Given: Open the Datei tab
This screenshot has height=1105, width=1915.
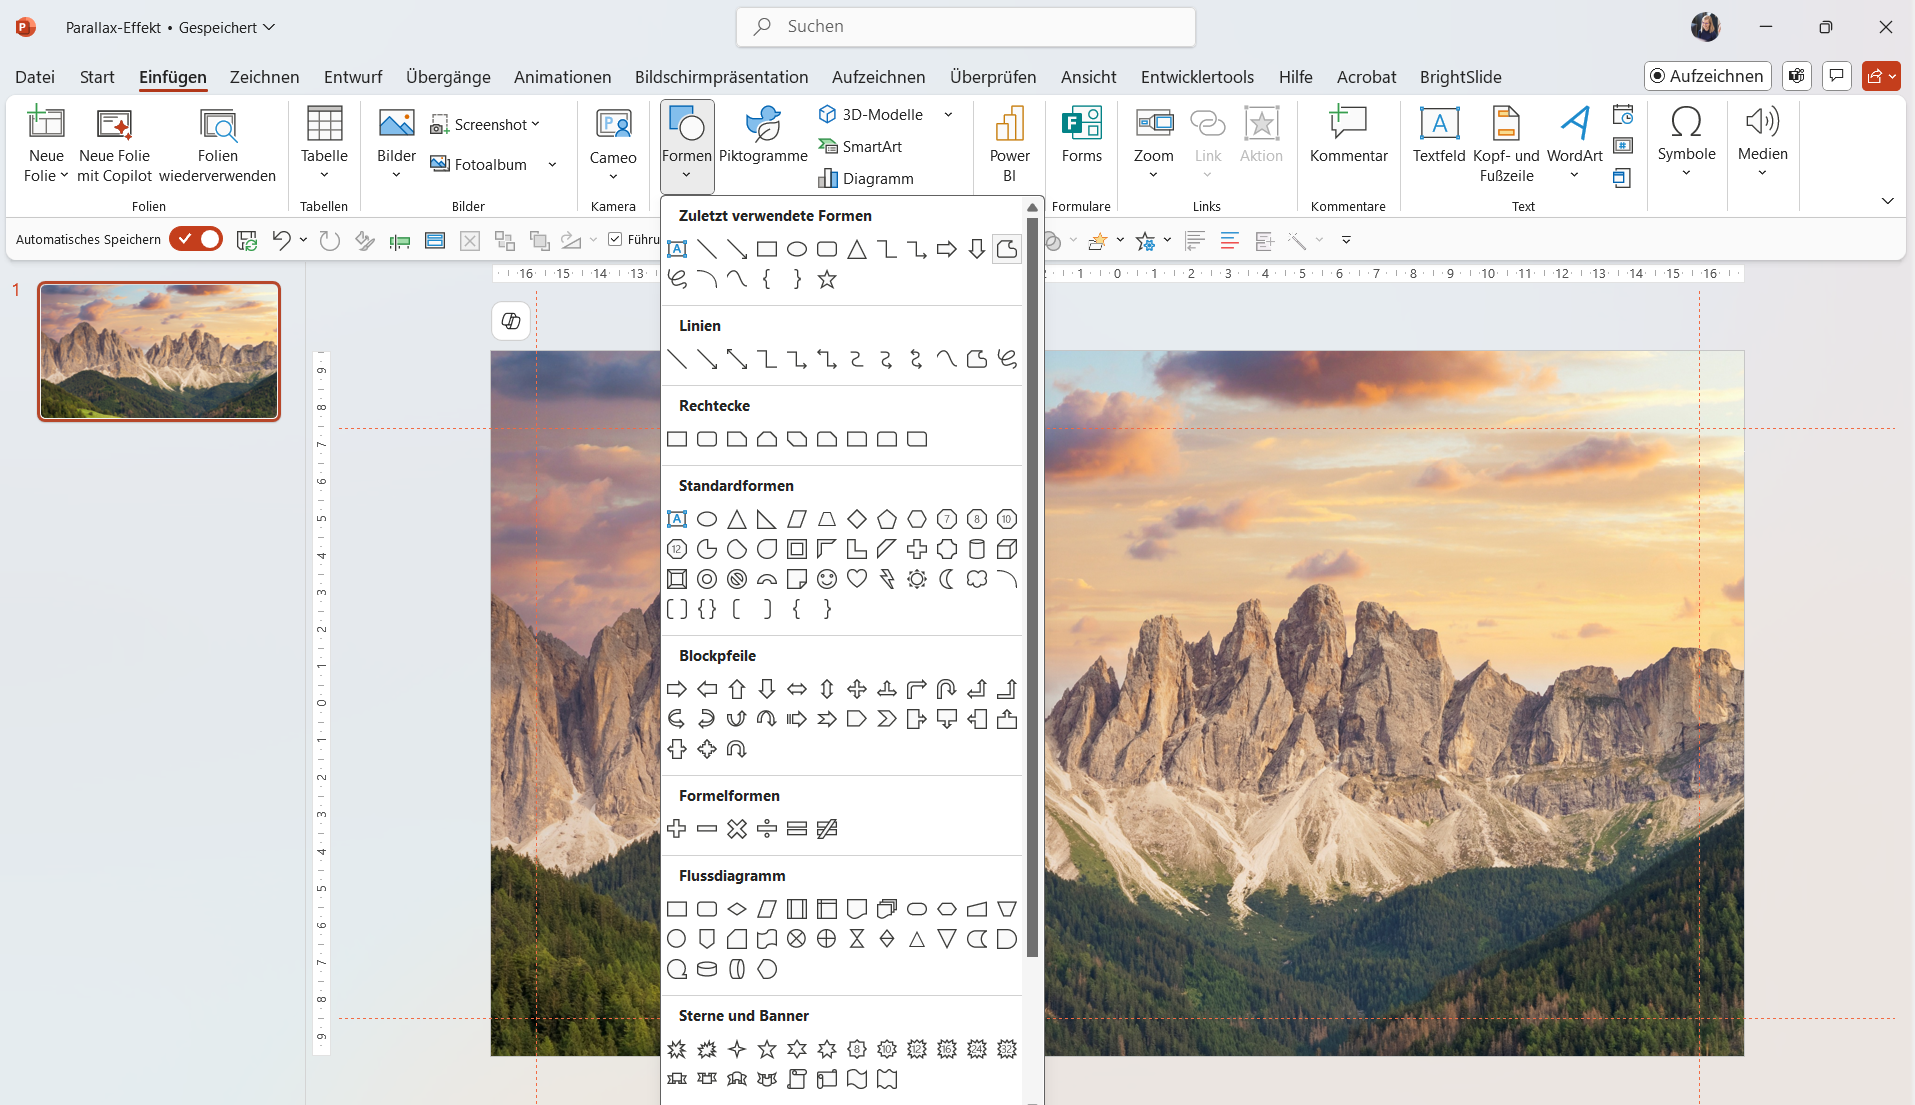Looking at the screenshot, I should 35,77.
